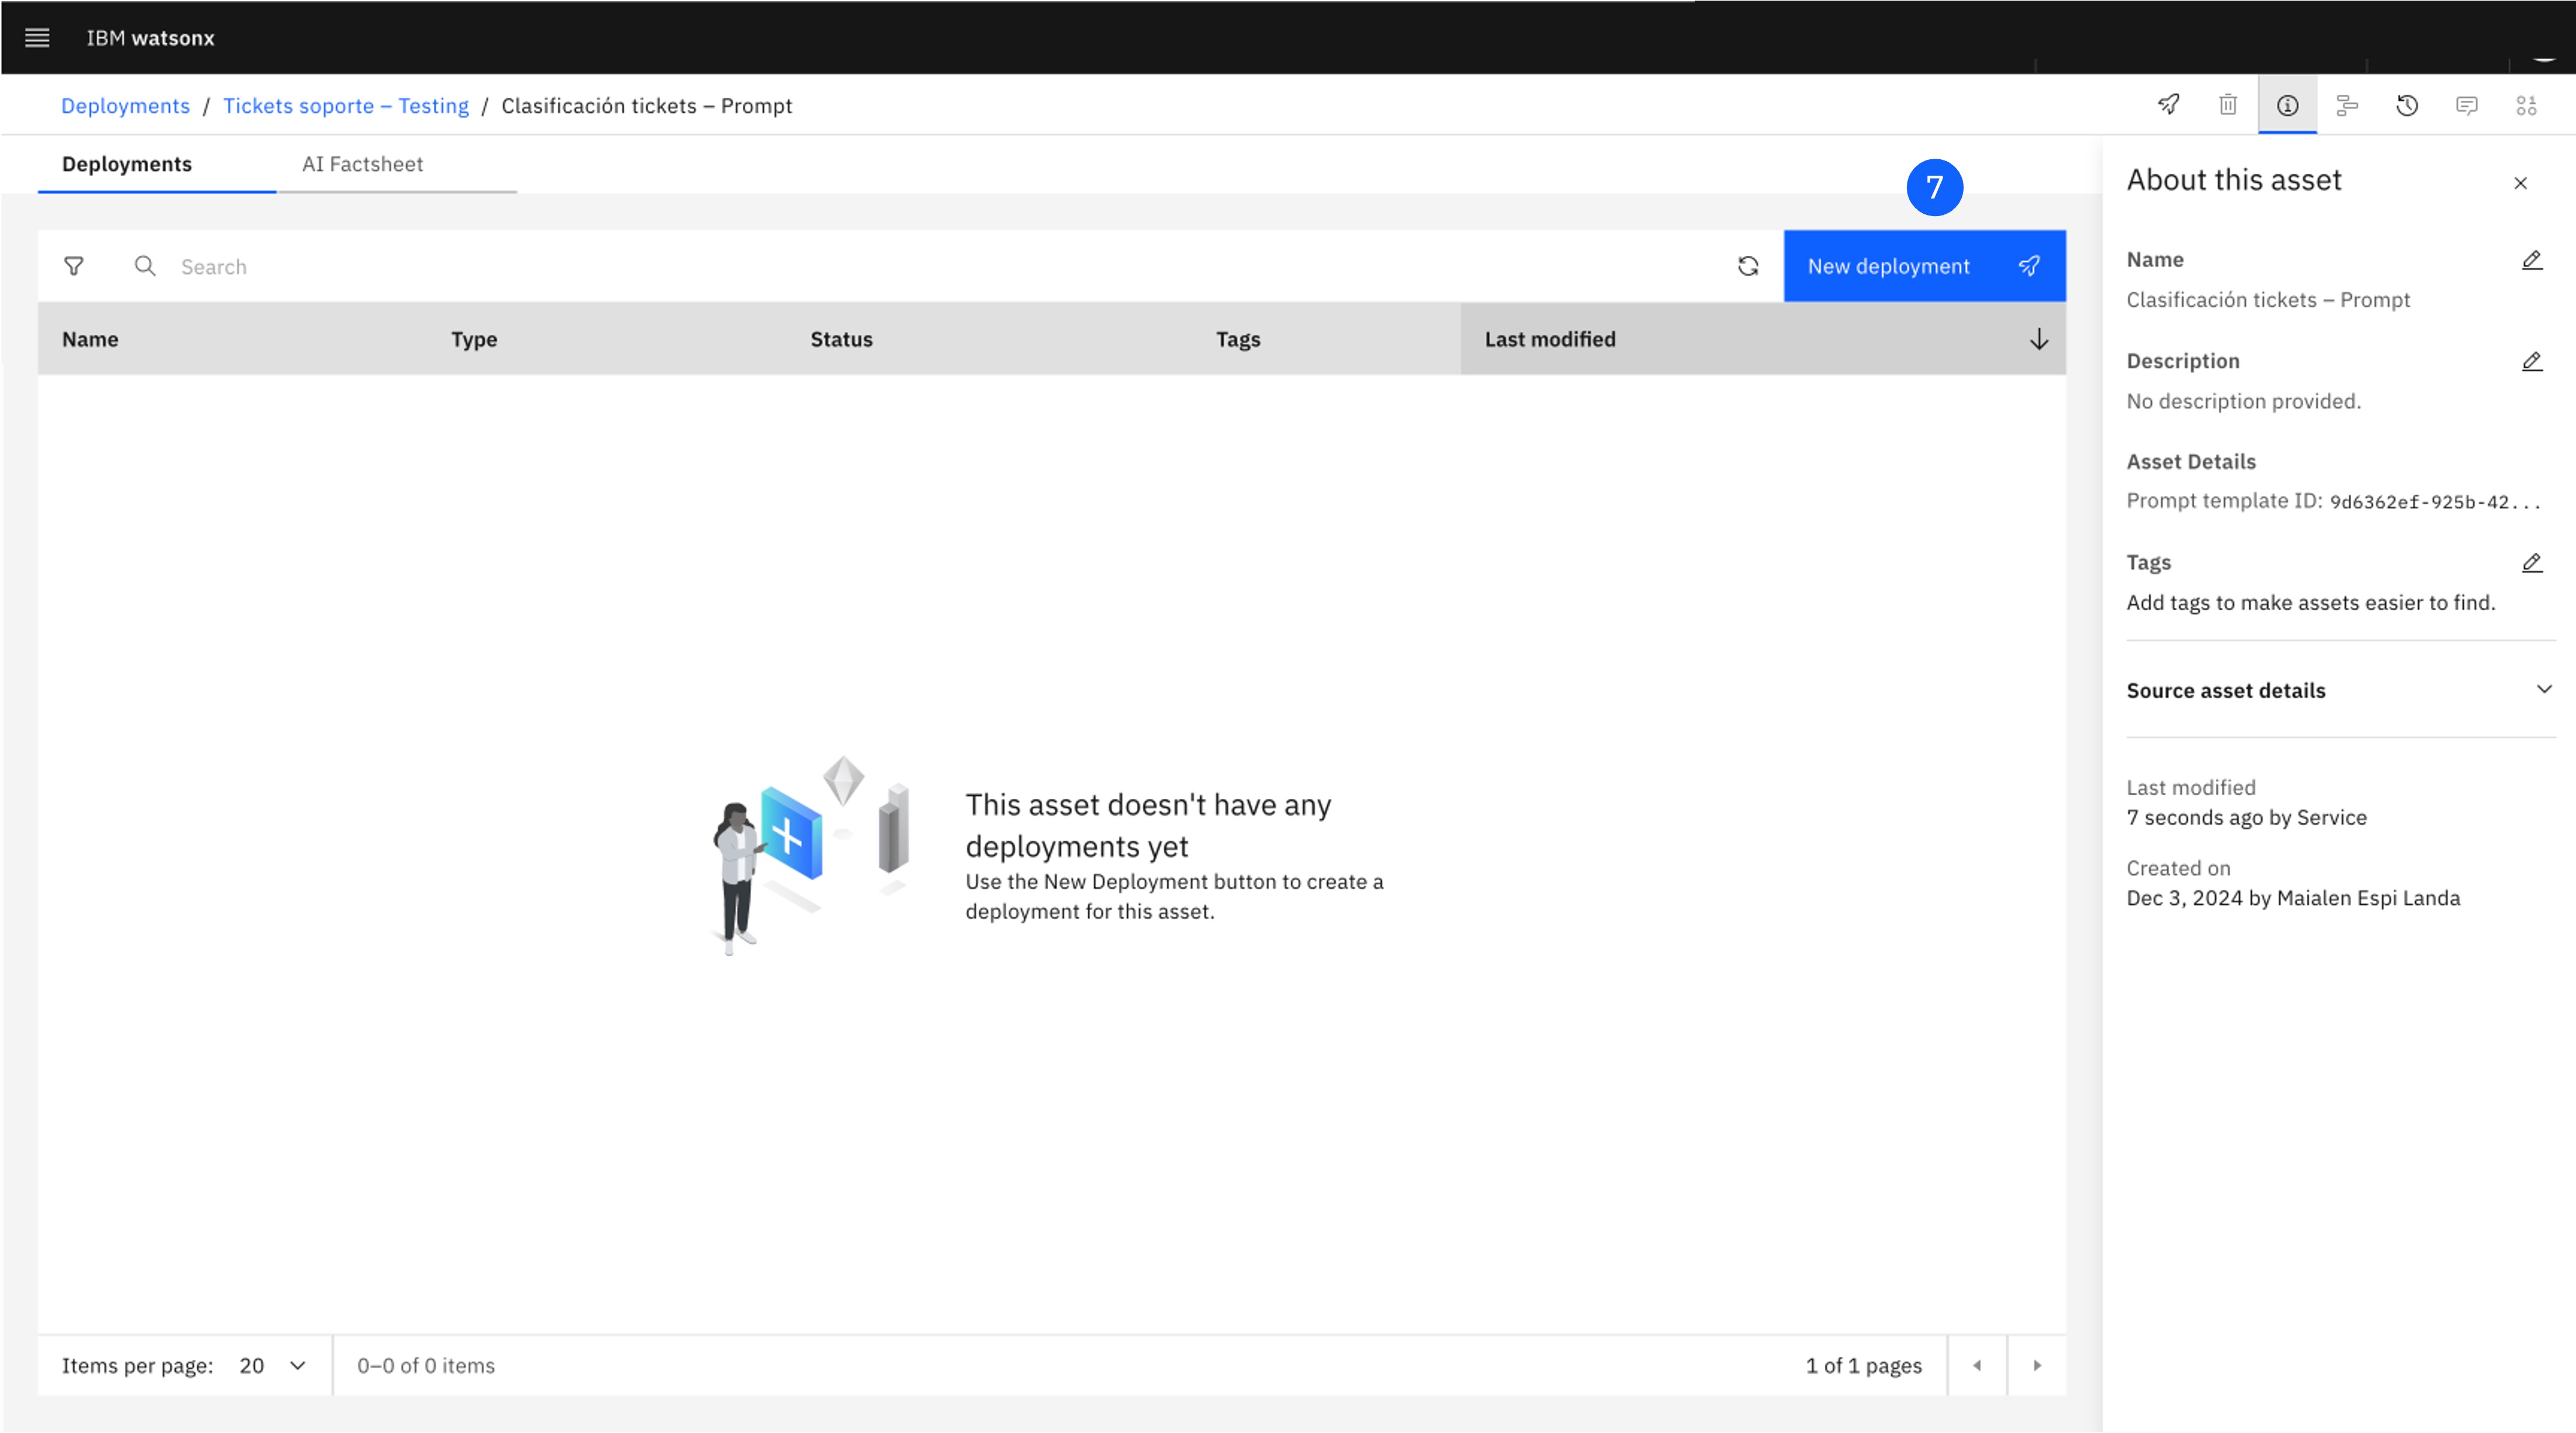Click 'Clasificación tickets – Prompt' breadcrumb text
This screenshot has width=2576, height=1433.
point(646,106)
